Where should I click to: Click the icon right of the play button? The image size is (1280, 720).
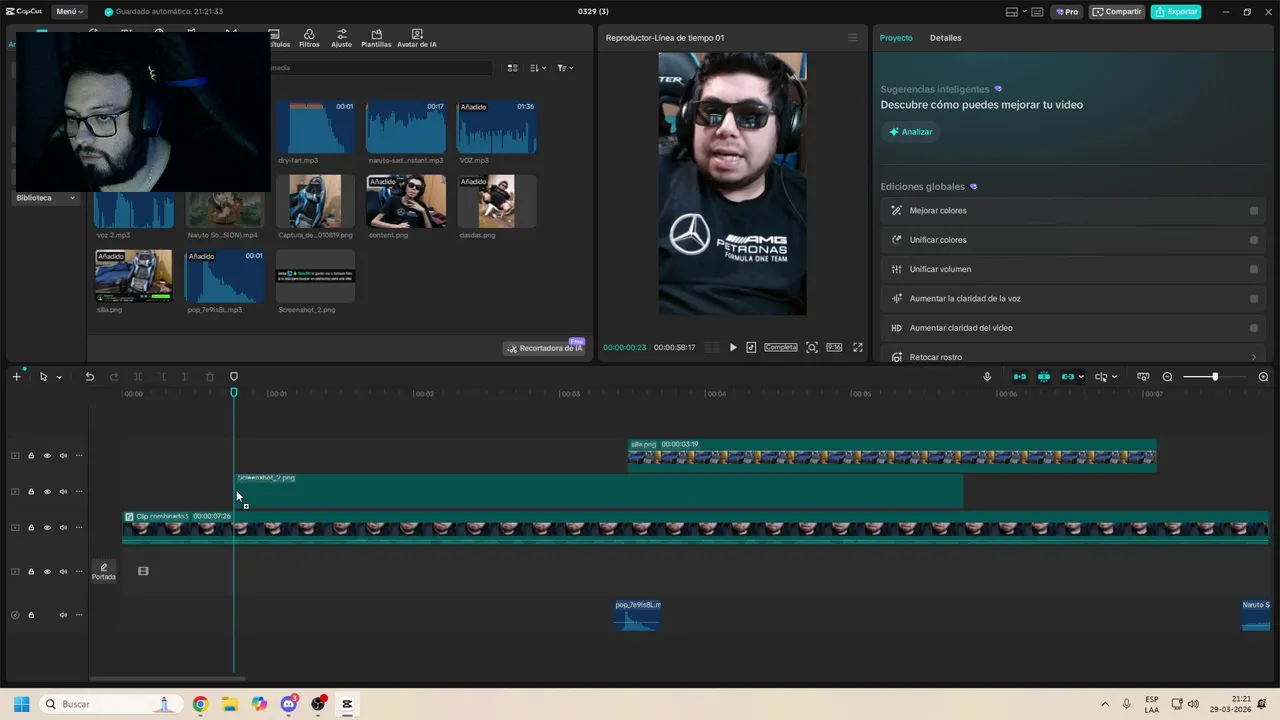(x=751, y=348)
